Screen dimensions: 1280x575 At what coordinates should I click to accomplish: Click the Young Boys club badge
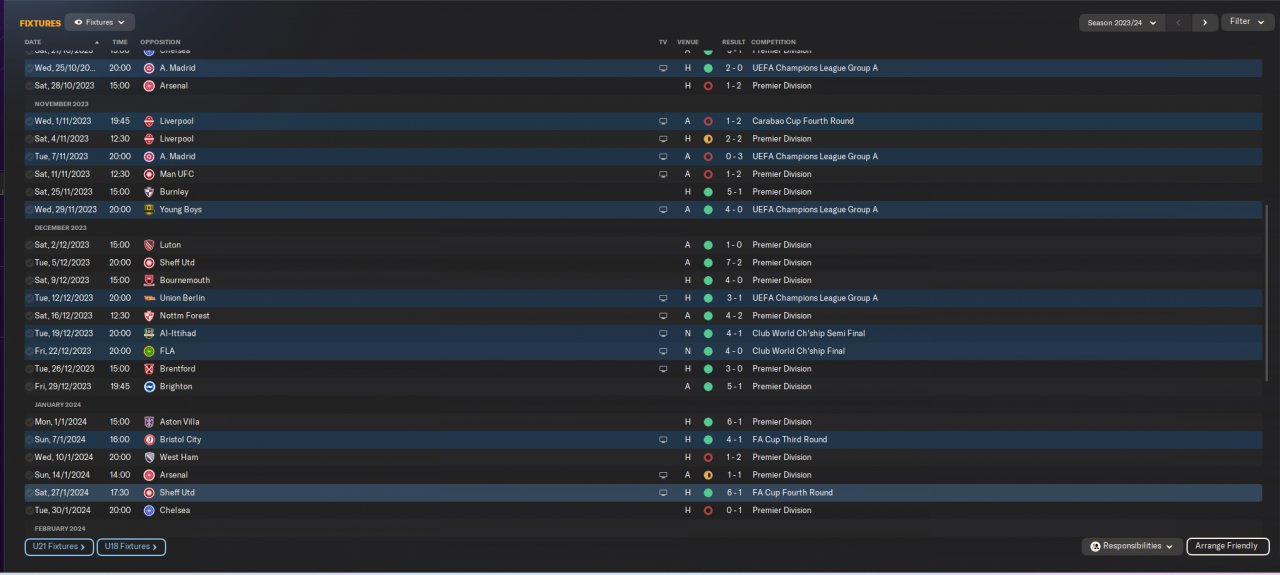[149, 210]
